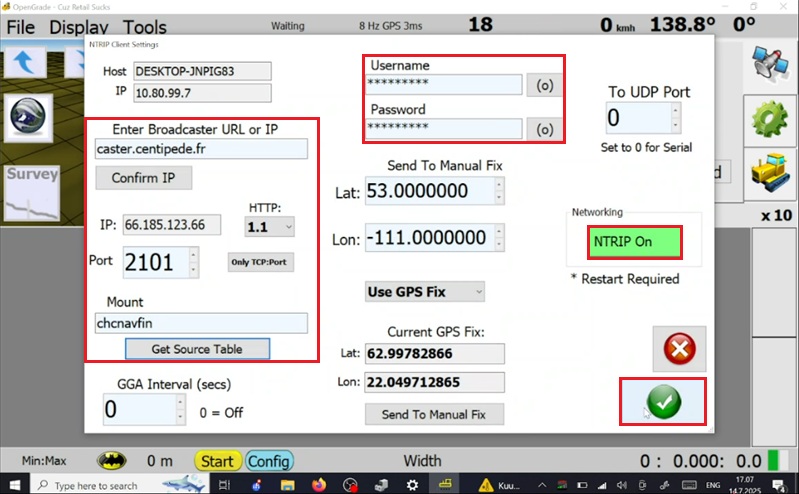Open the File menu
The width and height of the screenshot is (799, 494).
pos(20,26)
